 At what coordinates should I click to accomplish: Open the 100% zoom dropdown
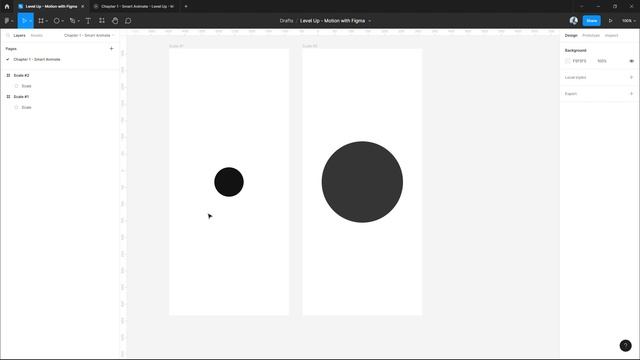[629, 20]
